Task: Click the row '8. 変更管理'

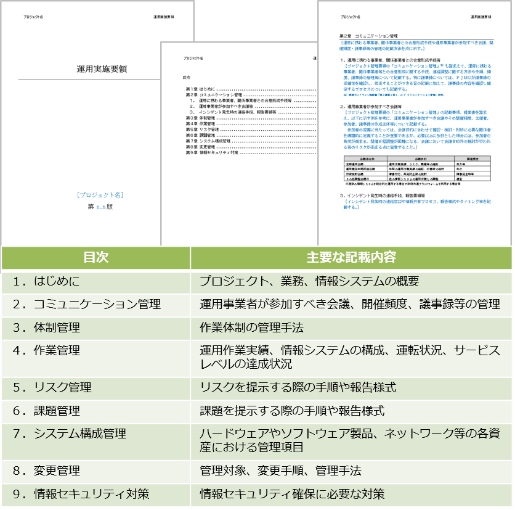Action: [x=257, y=472]
